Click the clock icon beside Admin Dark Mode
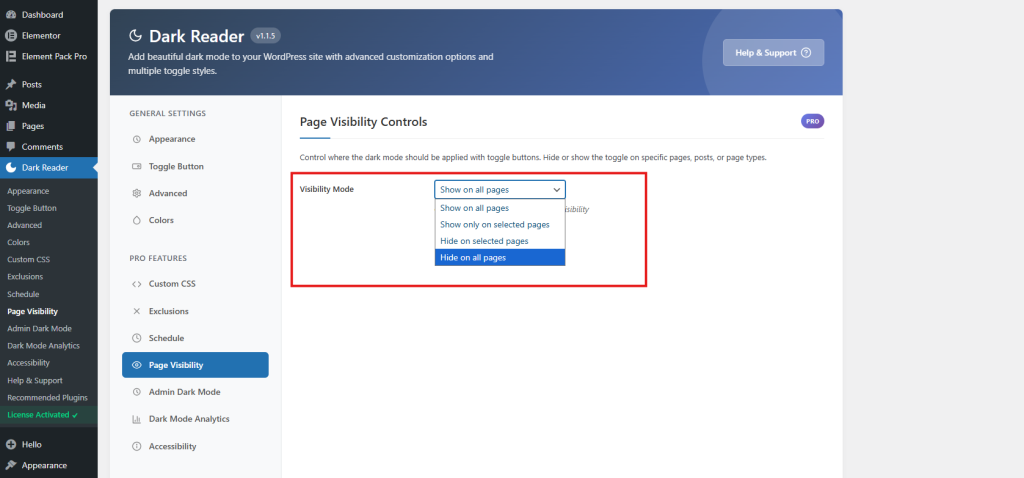 click(136, 392)
